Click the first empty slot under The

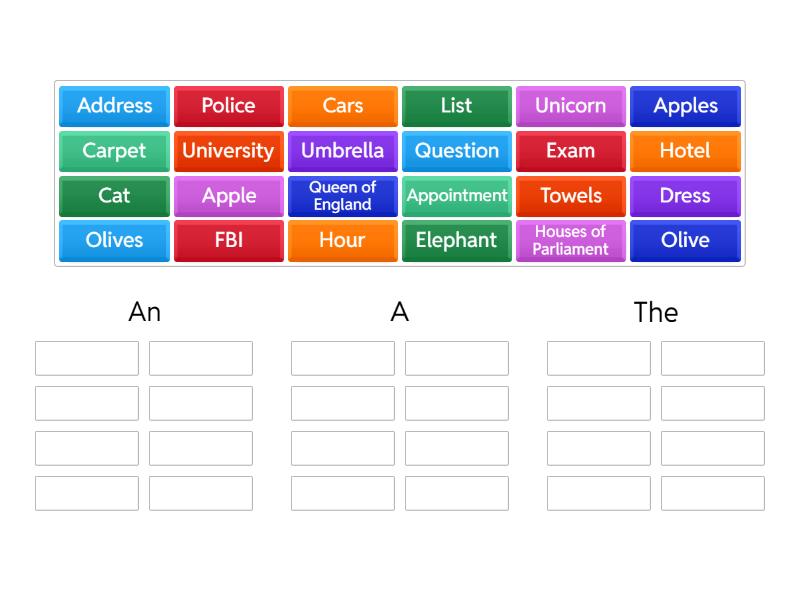tap(599, 358)
